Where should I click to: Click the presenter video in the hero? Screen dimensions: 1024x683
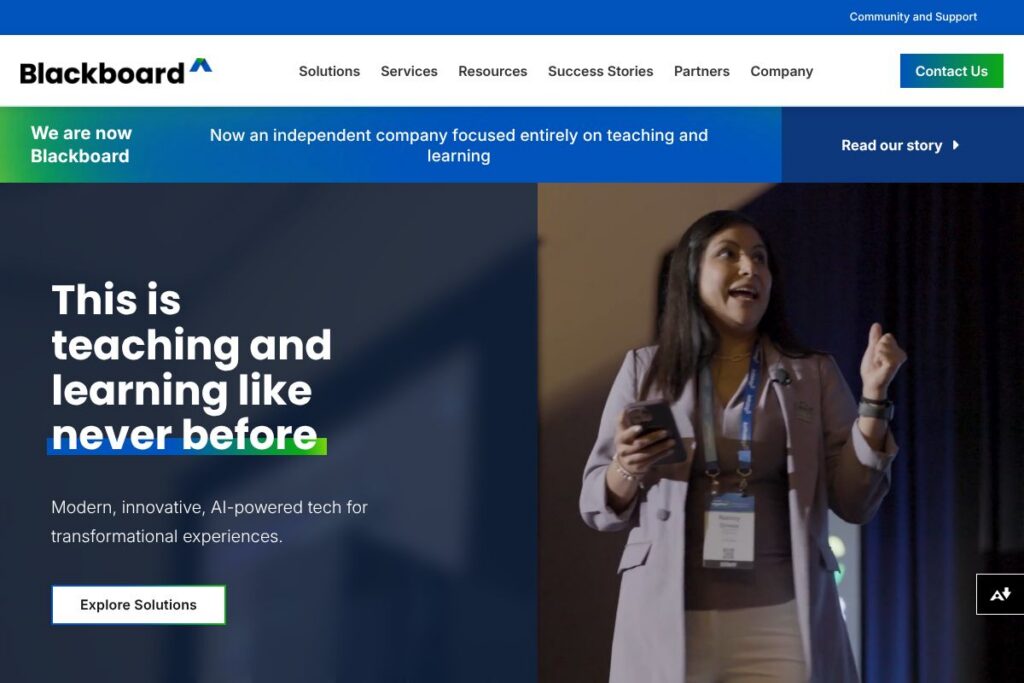[780, 433]
